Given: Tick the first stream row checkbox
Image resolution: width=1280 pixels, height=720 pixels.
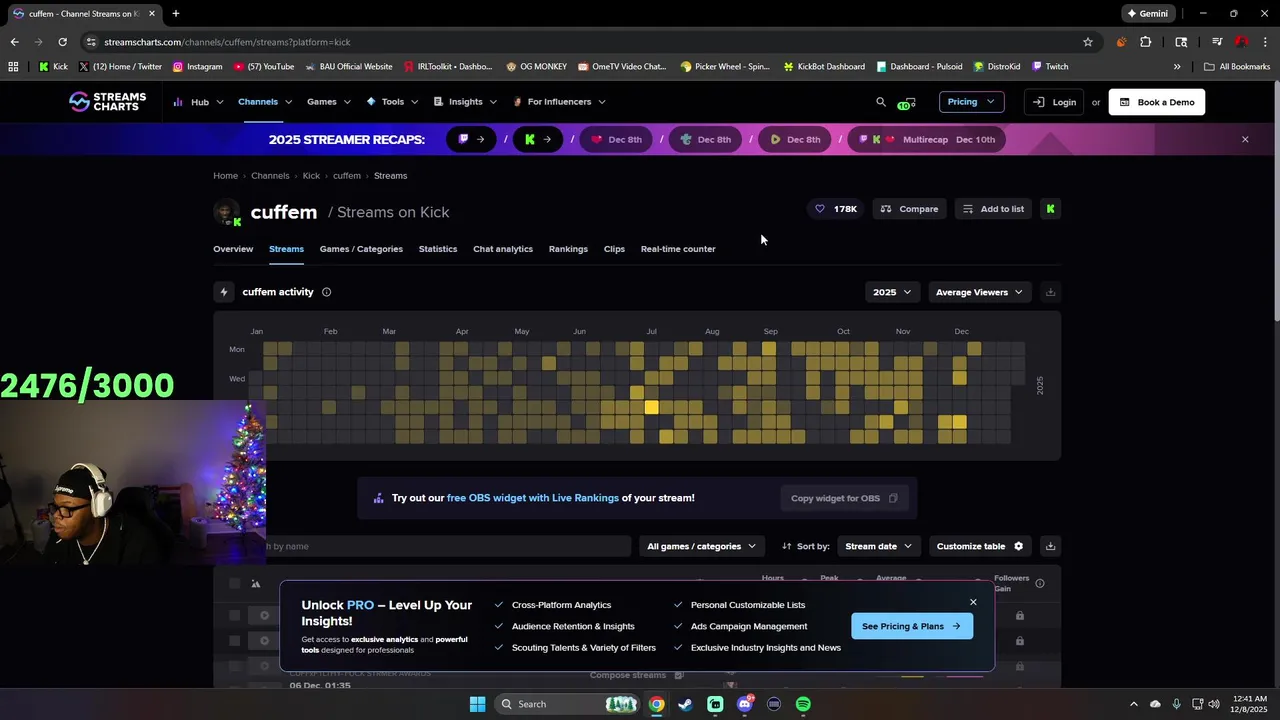Looking at the screenshot, I should point(235,615).
